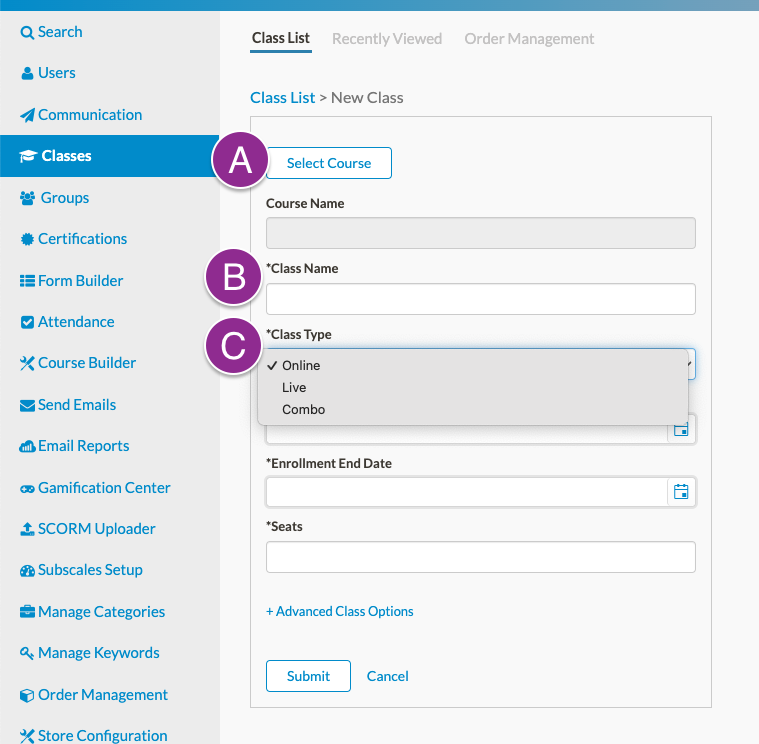Viewport: 759px width, 744px height.
Task: Expand Advanced Class Options
Action: point(340,611)
